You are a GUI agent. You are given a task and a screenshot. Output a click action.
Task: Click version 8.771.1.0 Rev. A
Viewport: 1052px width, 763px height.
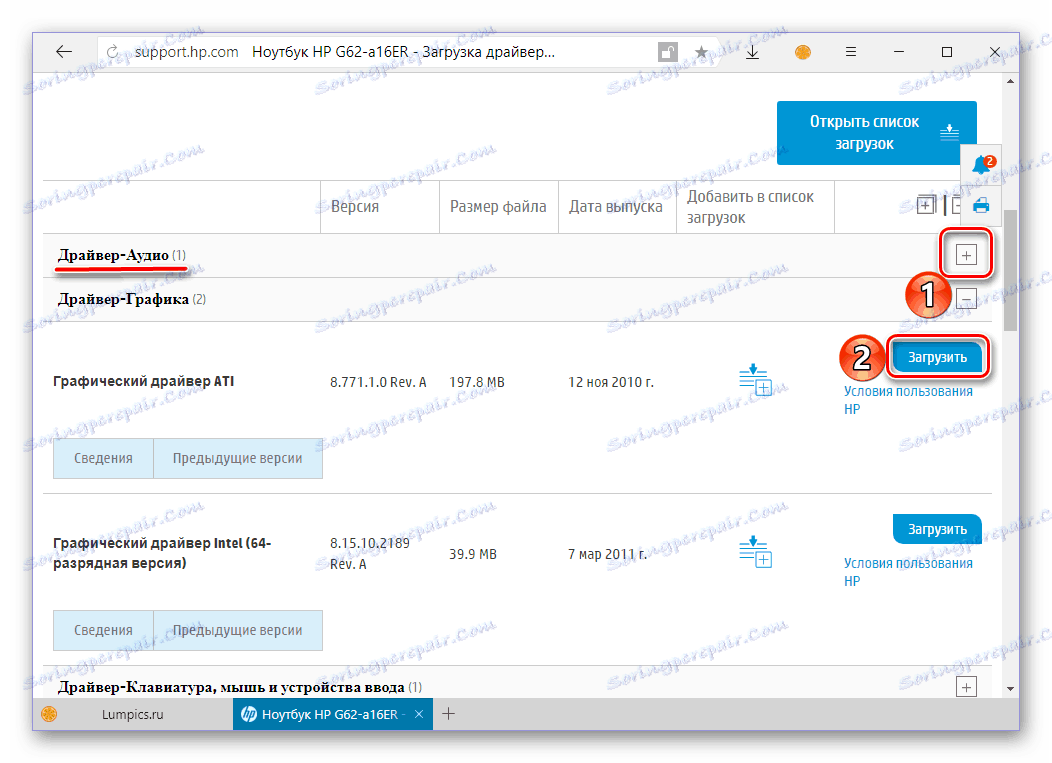[378, 382]
